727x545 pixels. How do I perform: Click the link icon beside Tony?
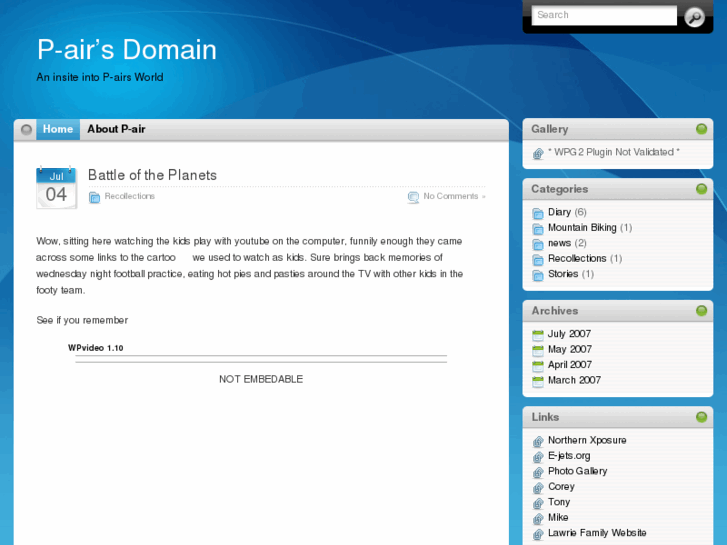click(538, 503)
